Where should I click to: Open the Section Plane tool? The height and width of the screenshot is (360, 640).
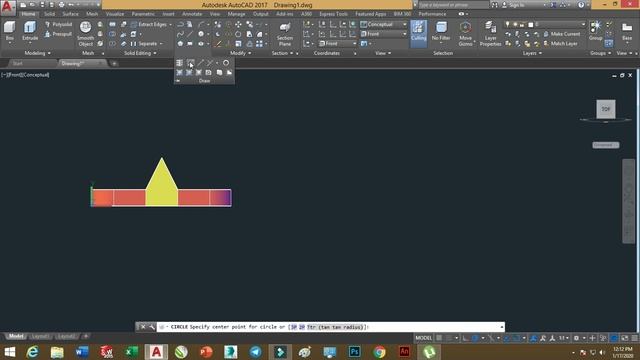[285, 34]
